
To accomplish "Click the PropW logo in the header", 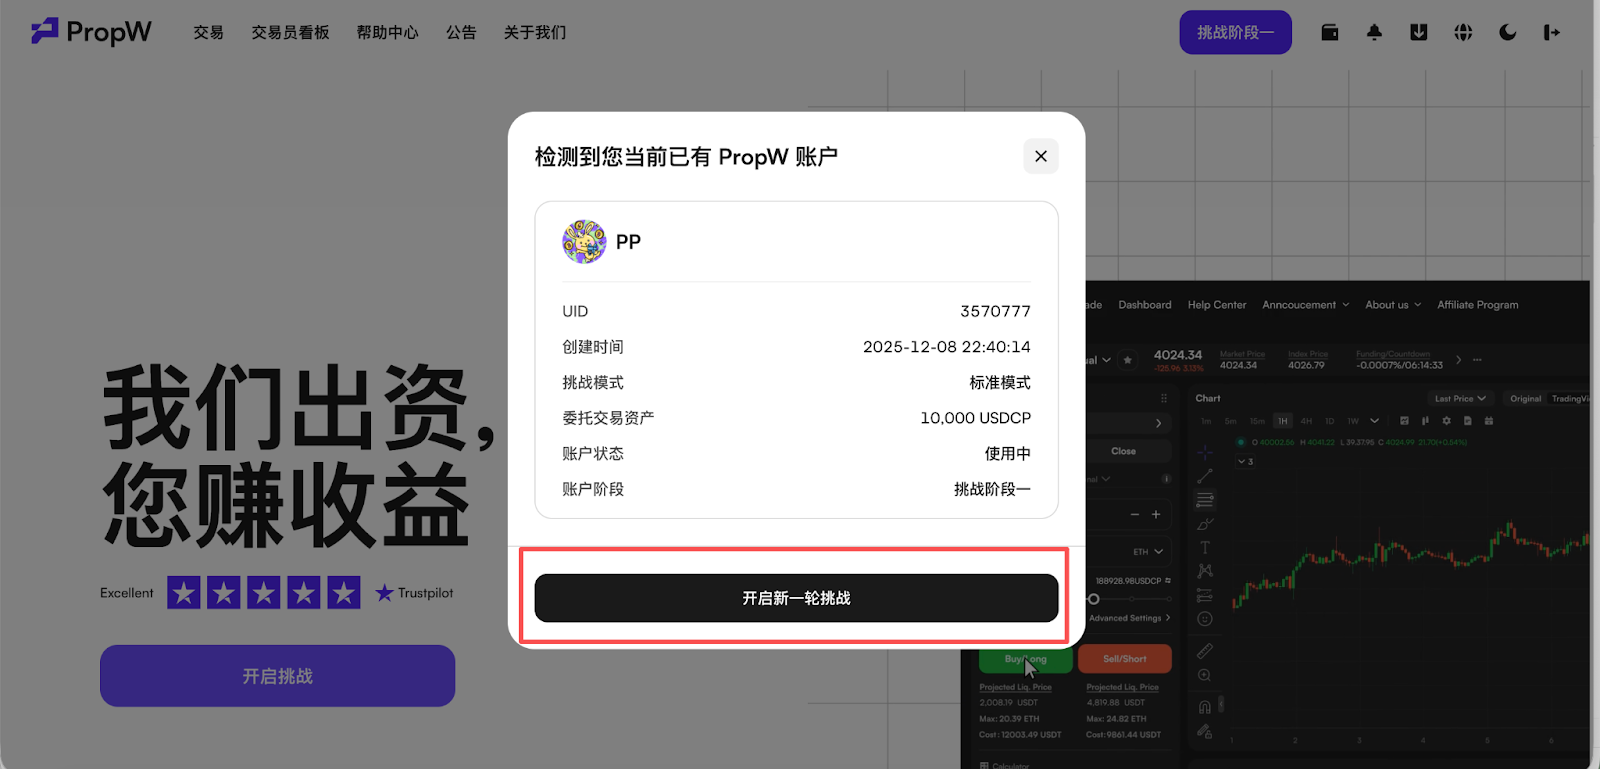I will (91, 32).
